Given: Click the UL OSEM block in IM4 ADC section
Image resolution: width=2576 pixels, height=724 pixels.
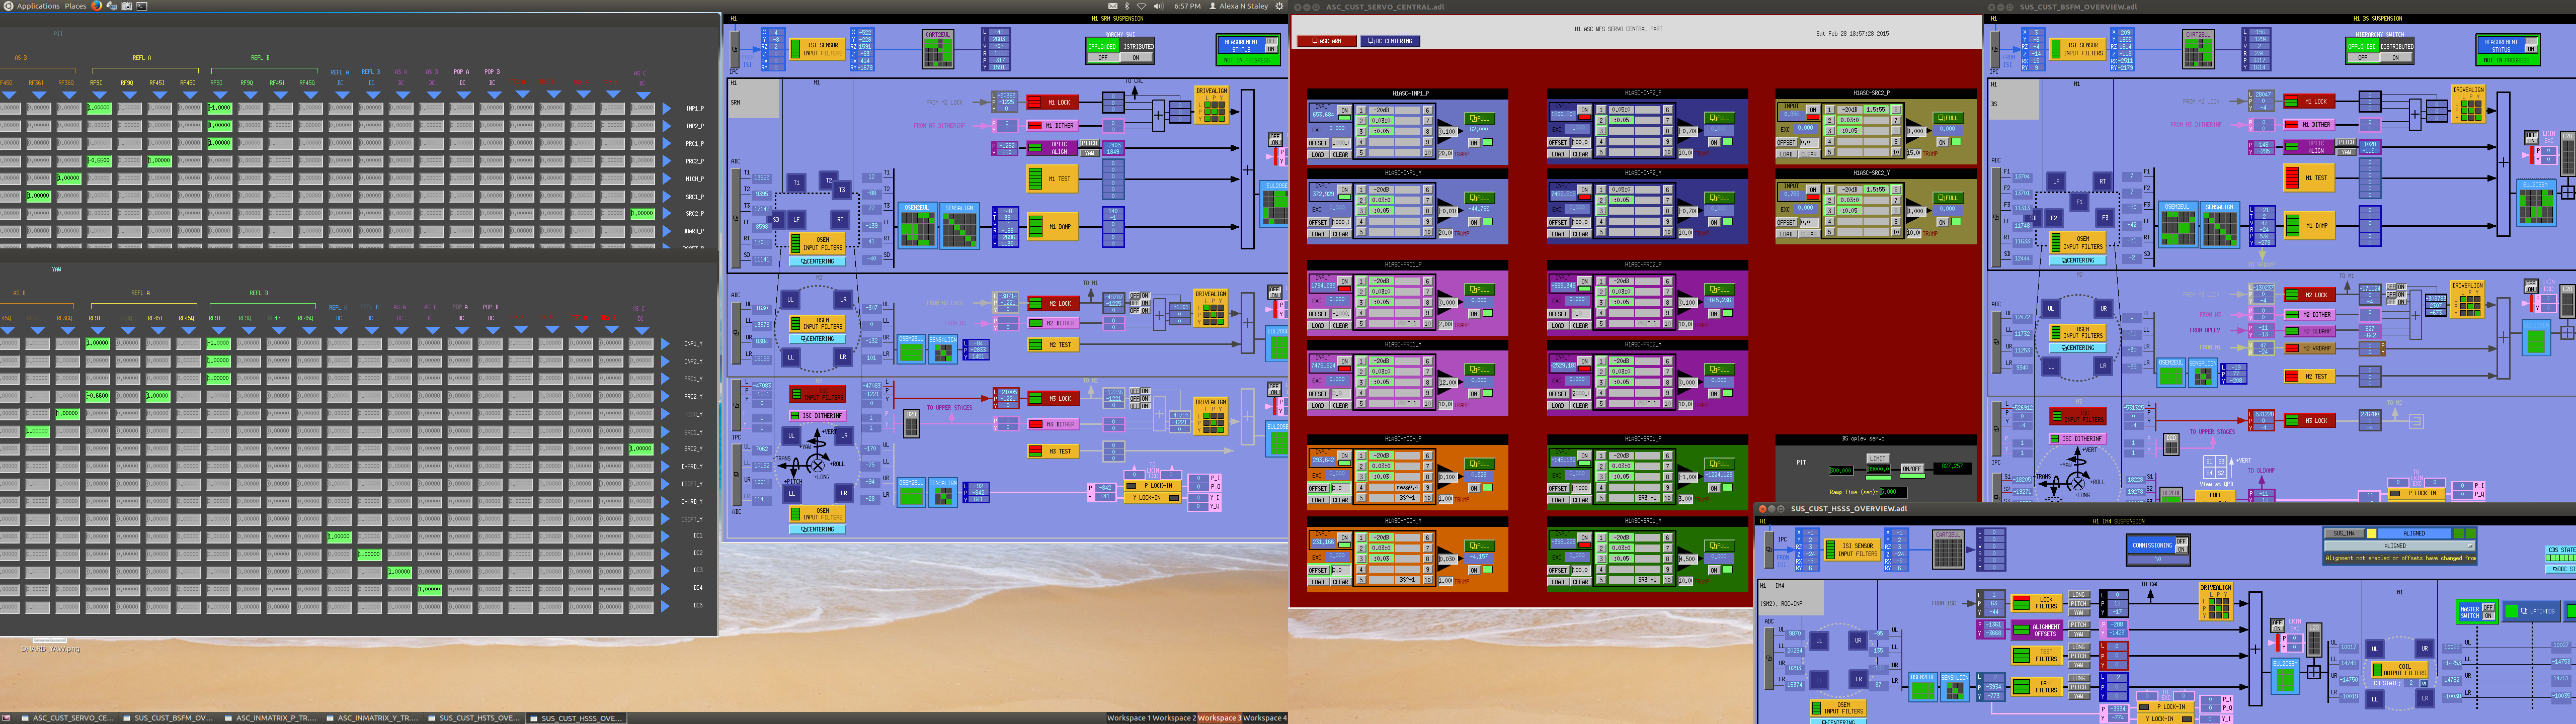Looking at the screenshot, I should [x=1820, y=641].
